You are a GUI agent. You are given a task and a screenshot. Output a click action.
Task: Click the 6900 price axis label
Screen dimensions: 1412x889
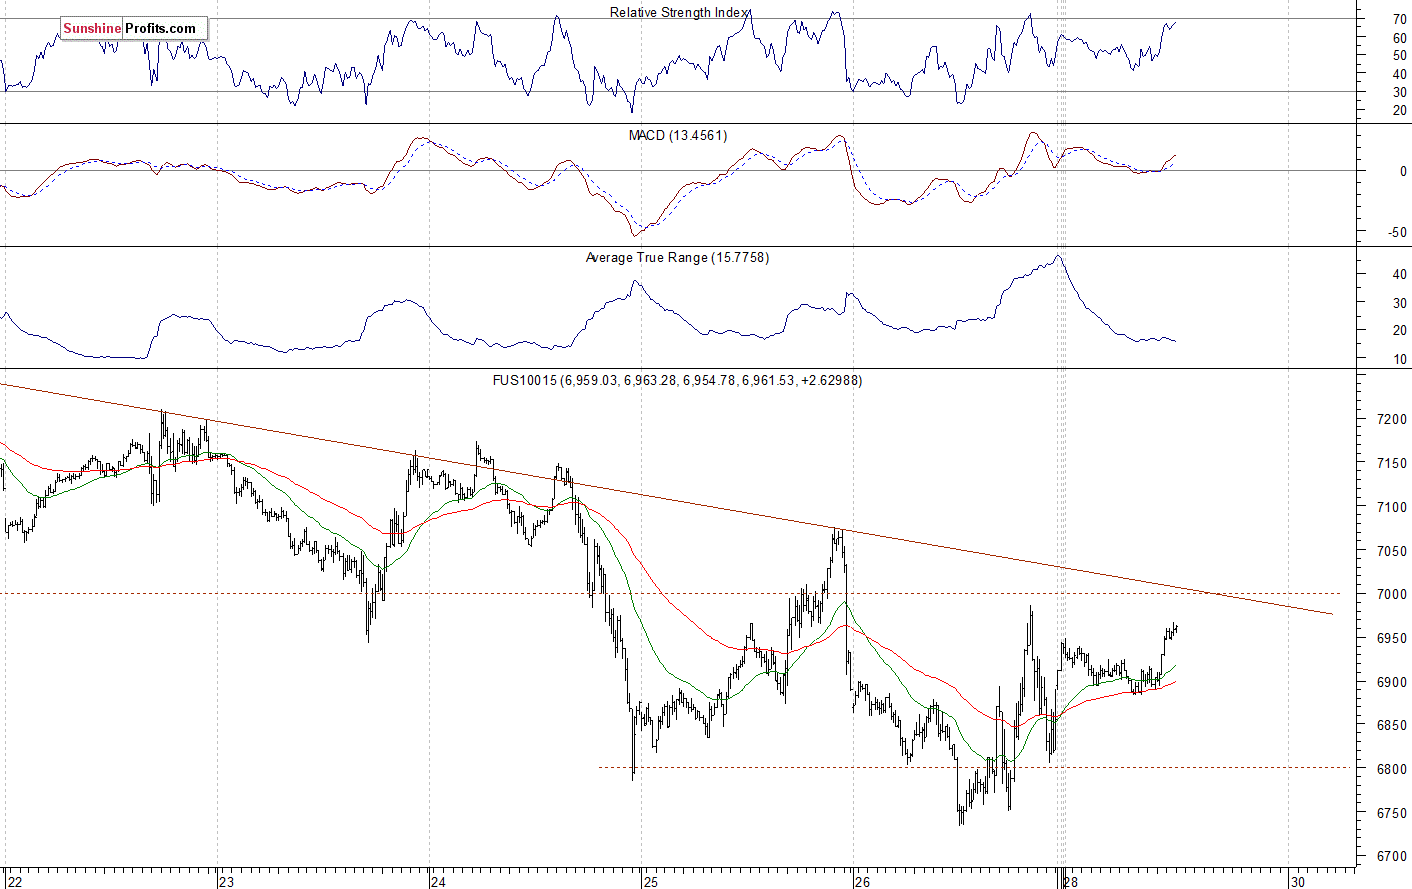tap(1391, 682)
